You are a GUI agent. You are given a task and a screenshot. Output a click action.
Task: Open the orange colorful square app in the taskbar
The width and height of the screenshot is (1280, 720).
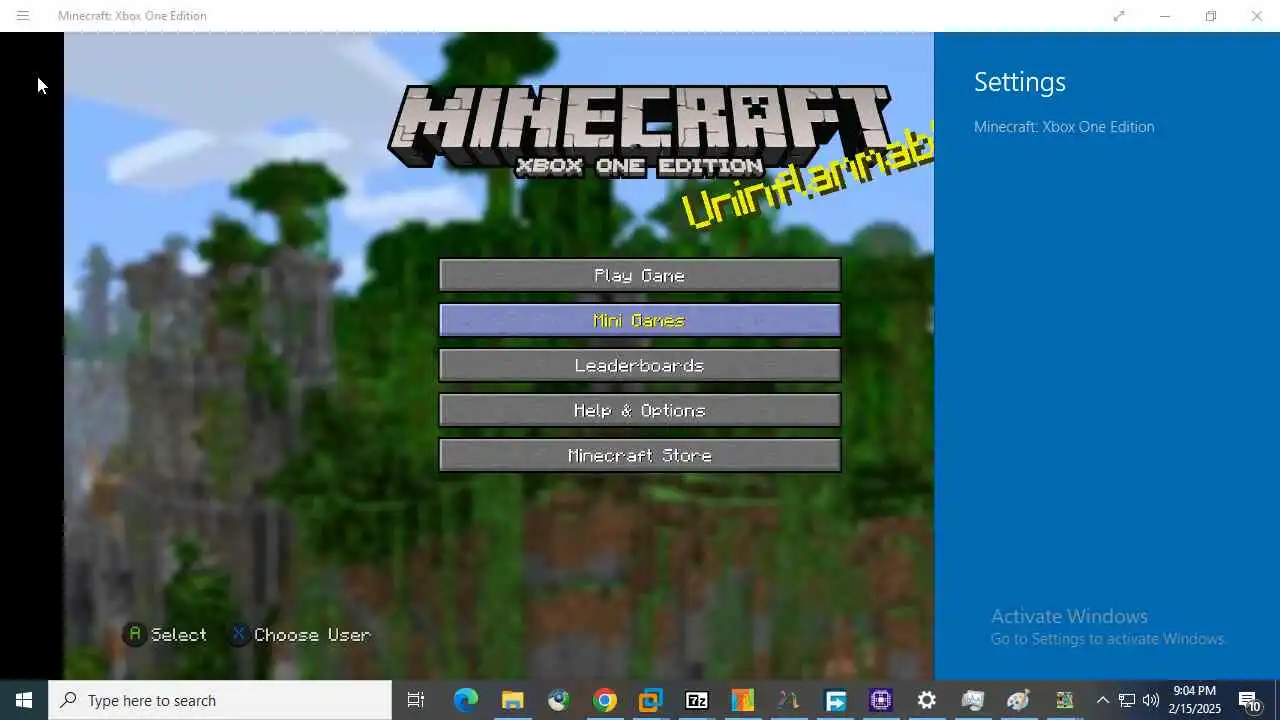coord(742,700)
